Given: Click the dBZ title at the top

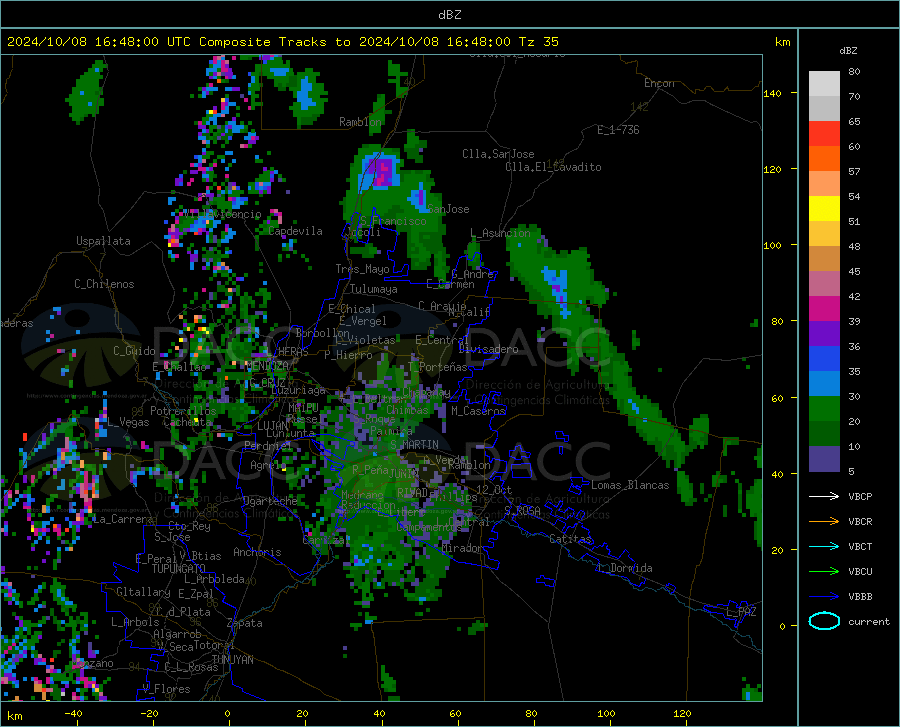Looking at the screenshot, I should click(449, 15).
